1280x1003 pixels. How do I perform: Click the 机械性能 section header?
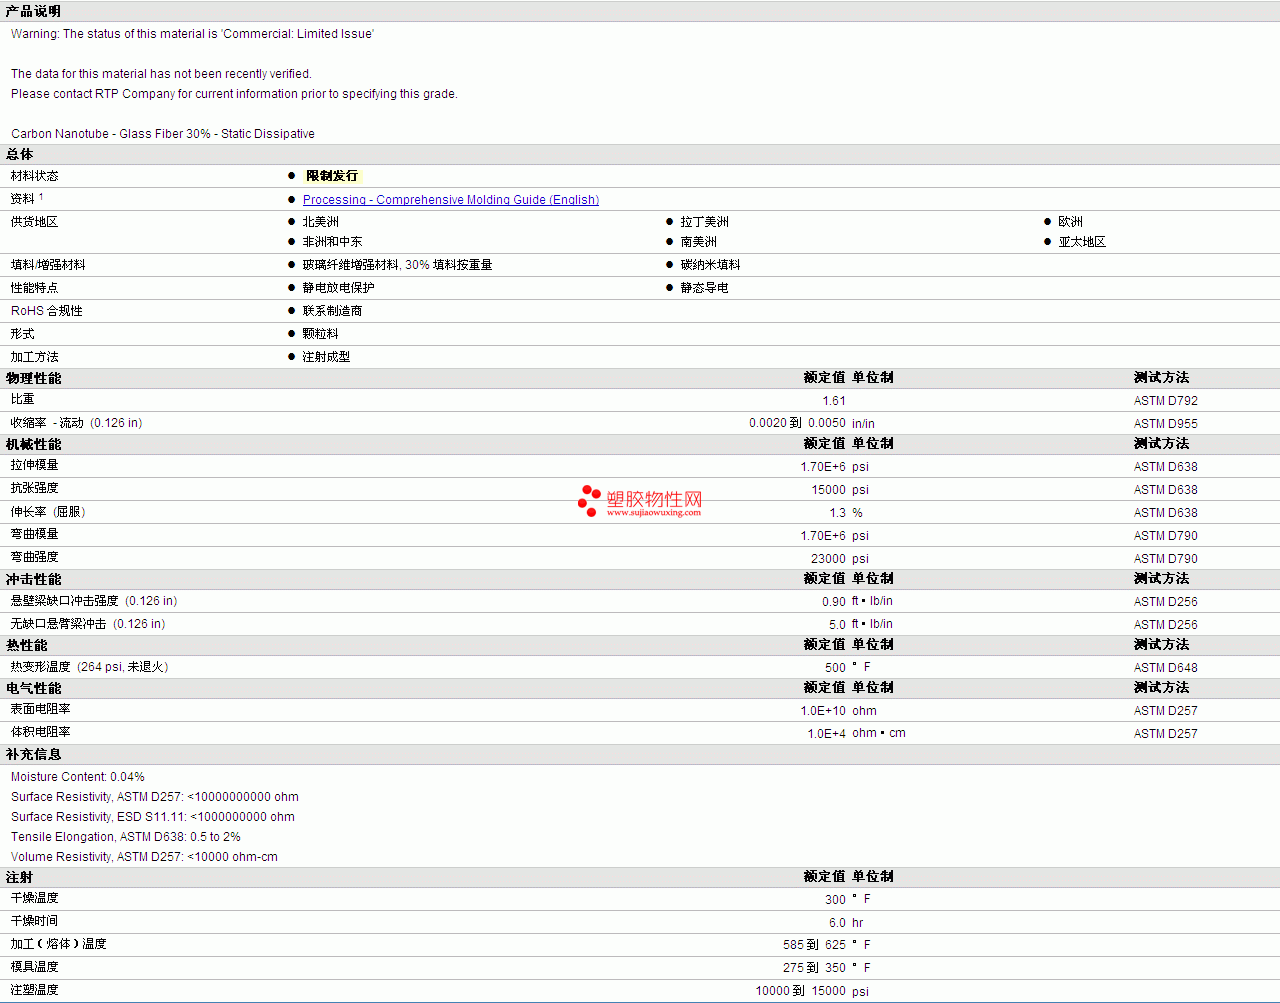(x=33, y=444)
